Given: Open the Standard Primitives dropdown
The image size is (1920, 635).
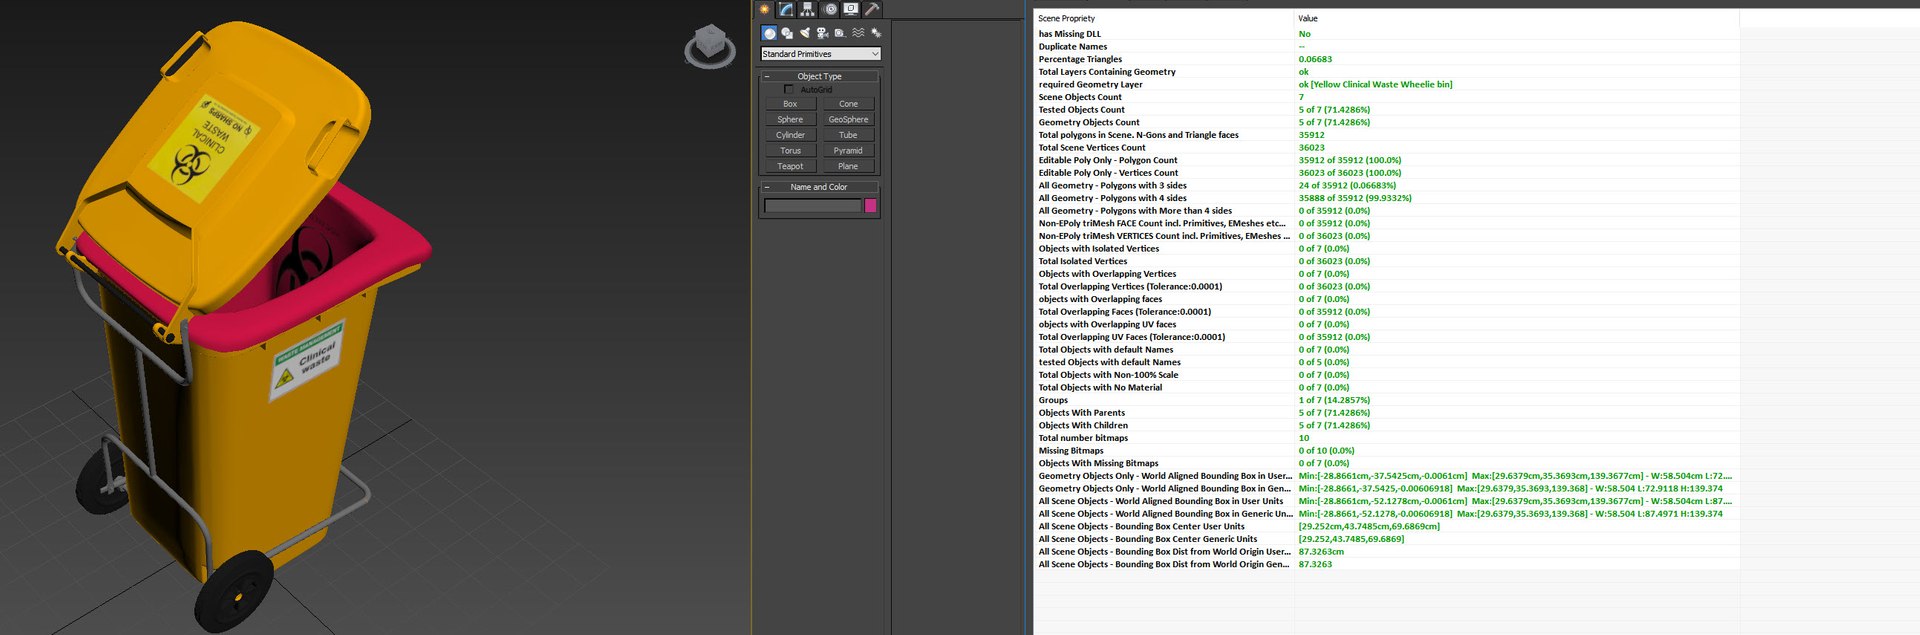Looking at the screenshot, I should [x=820, y=54].
